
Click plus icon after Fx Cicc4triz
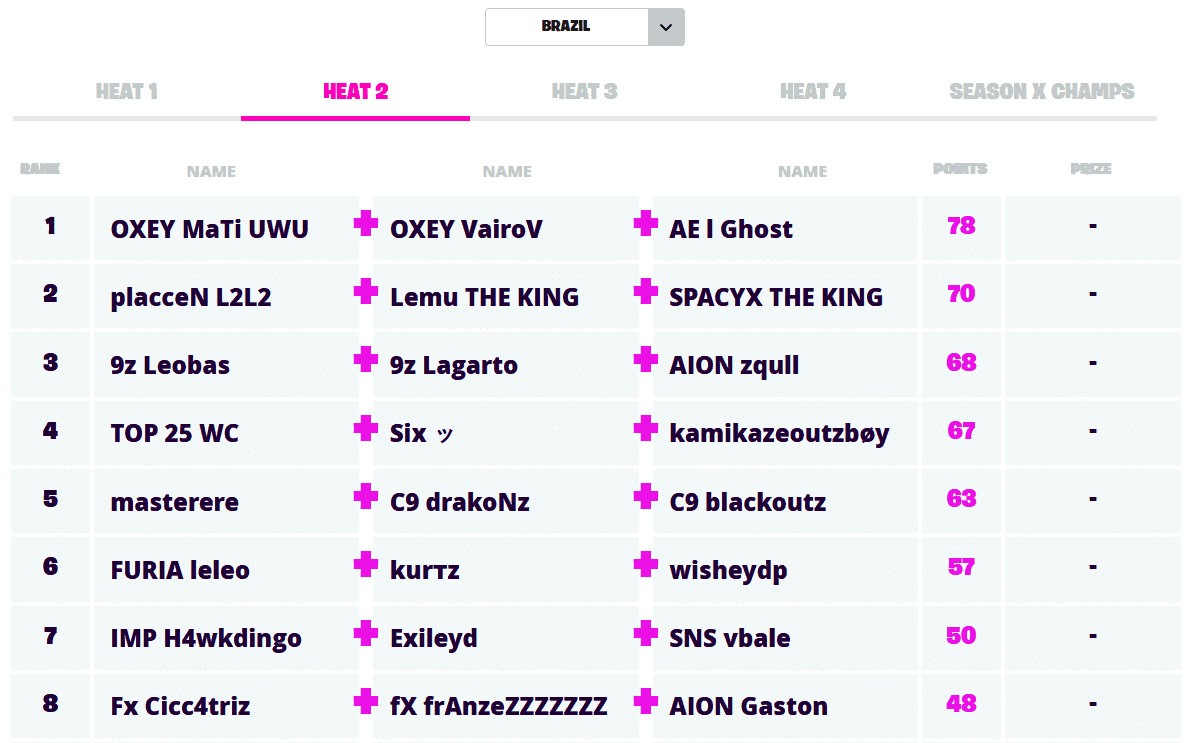[366, 702]
